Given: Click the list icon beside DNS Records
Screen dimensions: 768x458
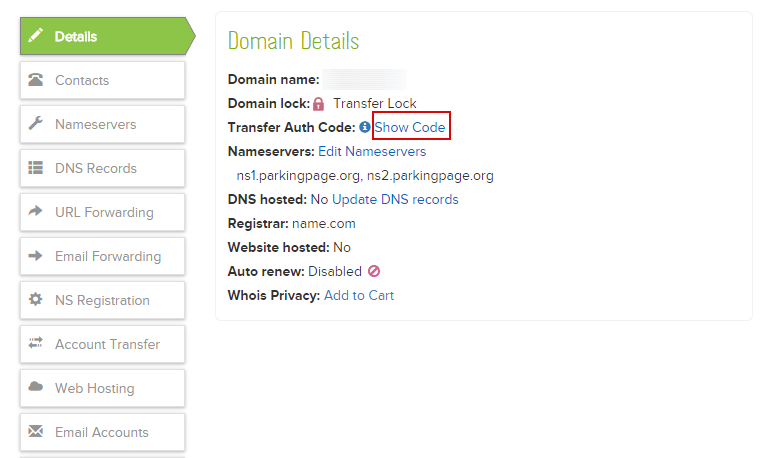Looking at the screenshot, I should point(36,168).
